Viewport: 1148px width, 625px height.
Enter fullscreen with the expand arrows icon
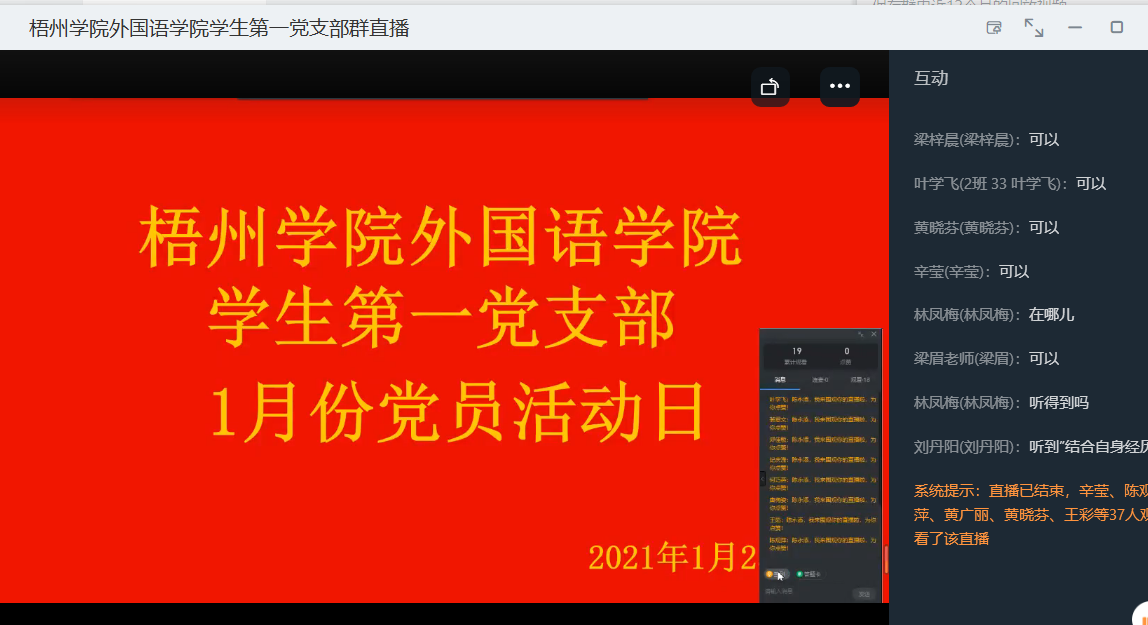[1034, 28]
